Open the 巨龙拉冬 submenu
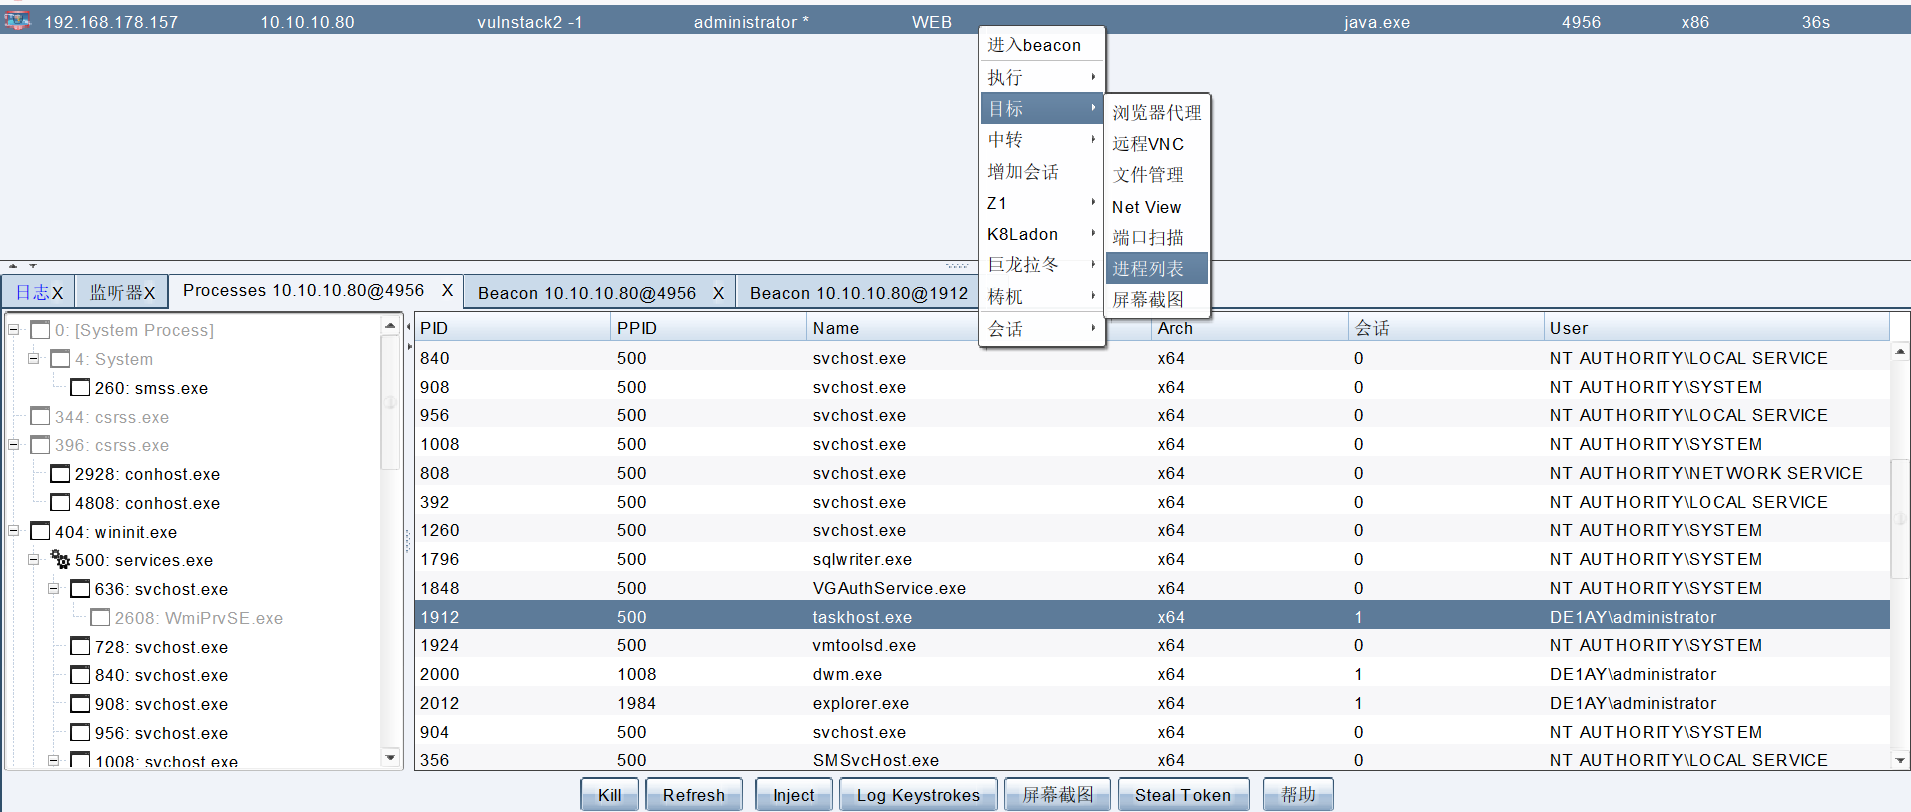The height and width of the screenshot is (812, 1911). [1042, 265]
